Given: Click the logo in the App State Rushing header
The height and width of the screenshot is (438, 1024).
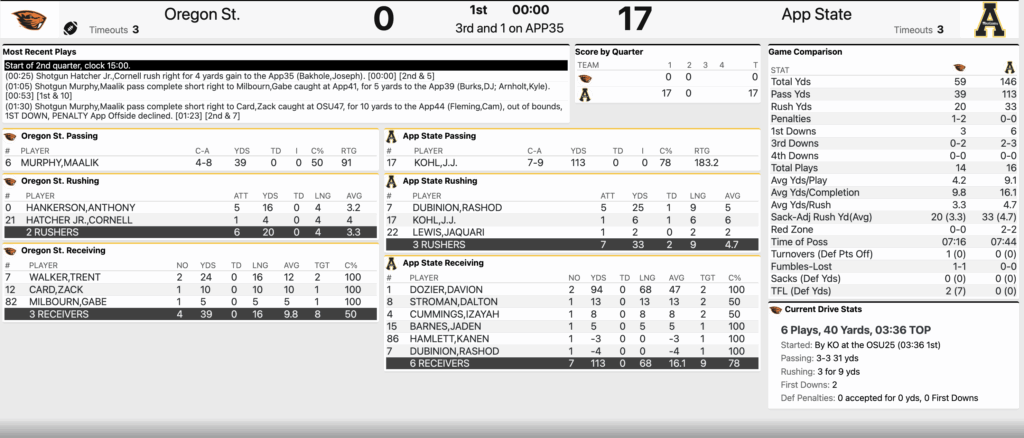Looking at the screenshot, I should tap(393, 181).
